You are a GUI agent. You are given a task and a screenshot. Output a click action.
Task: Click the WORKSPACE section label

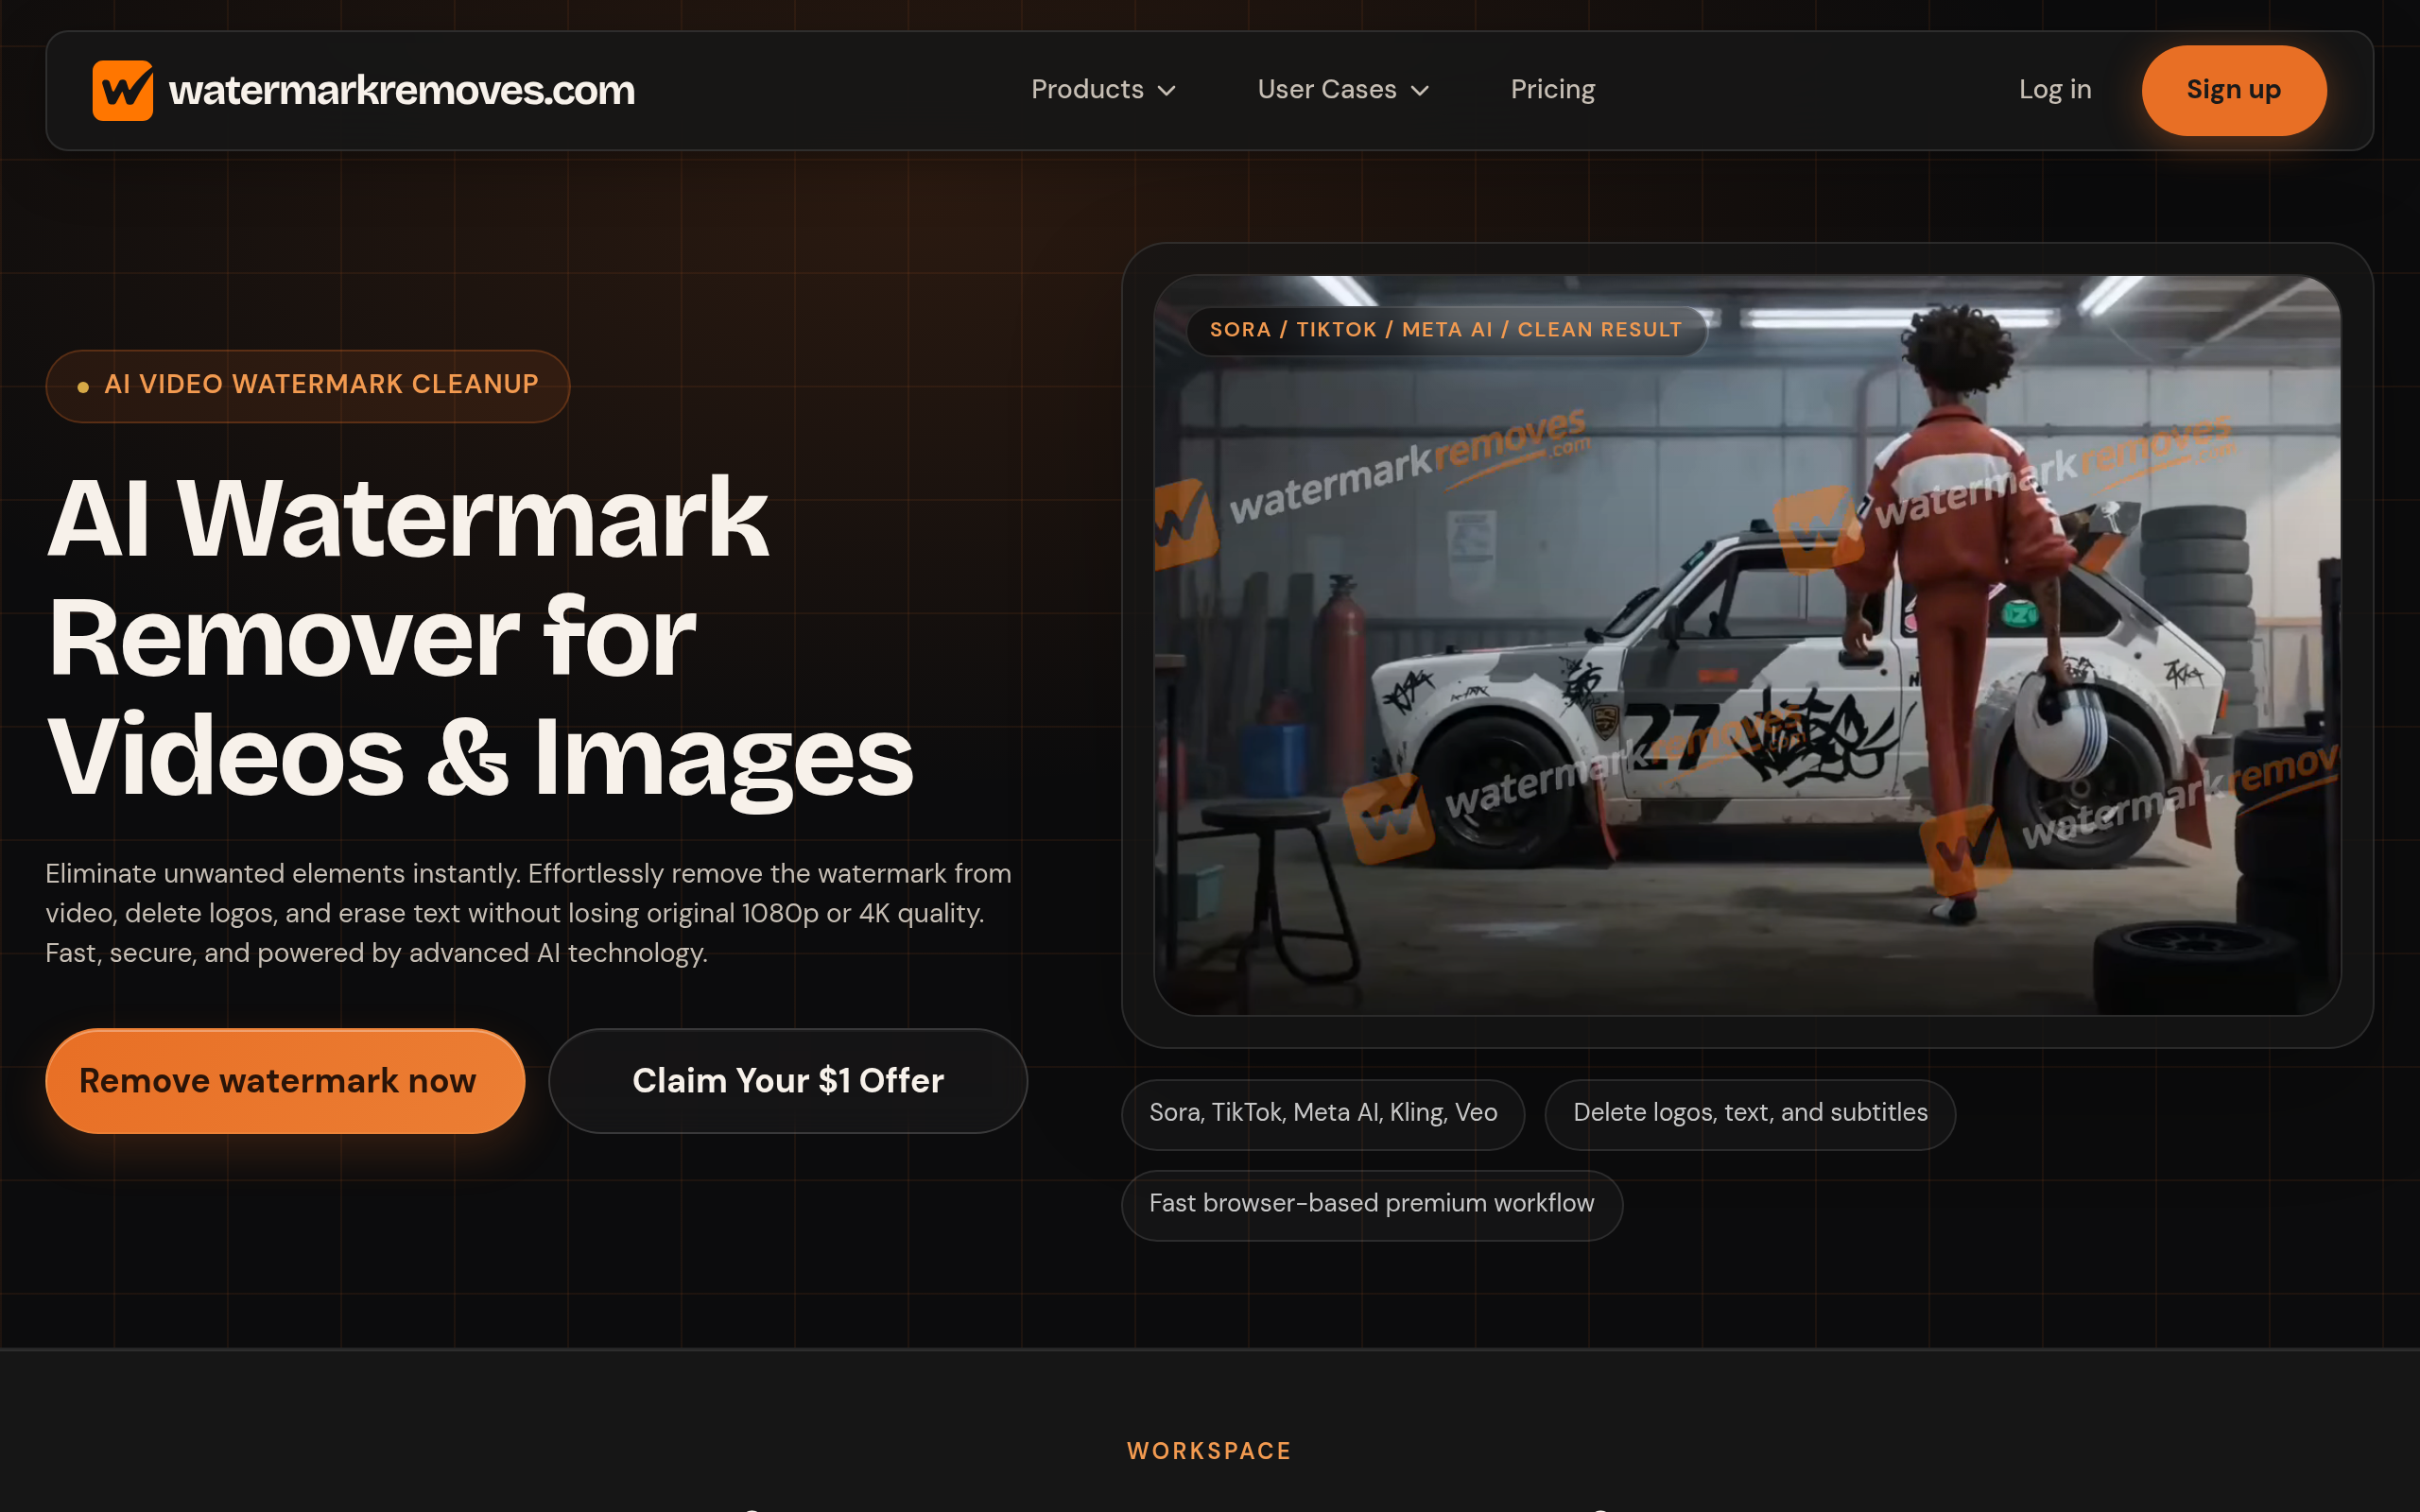1209,1451
